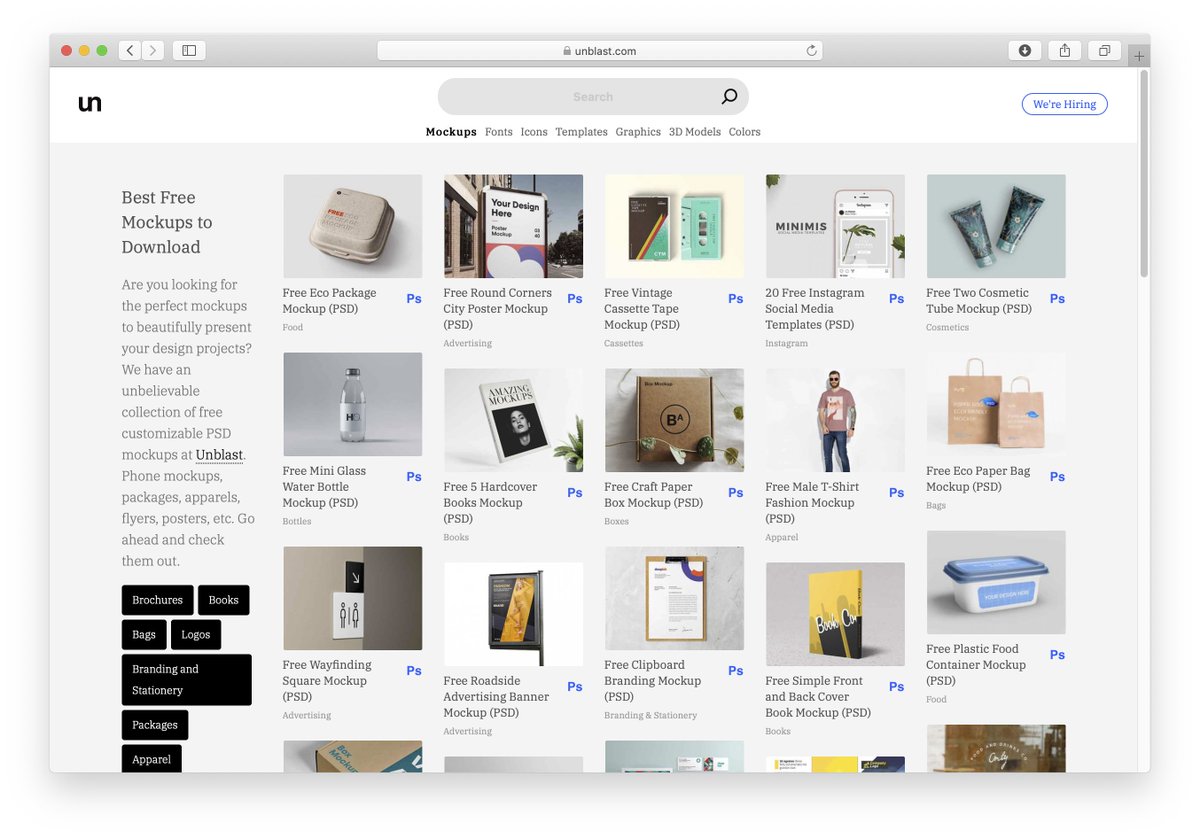Open the Fonts nav item
Viewport: 1200px width, 838px height.
point(498,132)
